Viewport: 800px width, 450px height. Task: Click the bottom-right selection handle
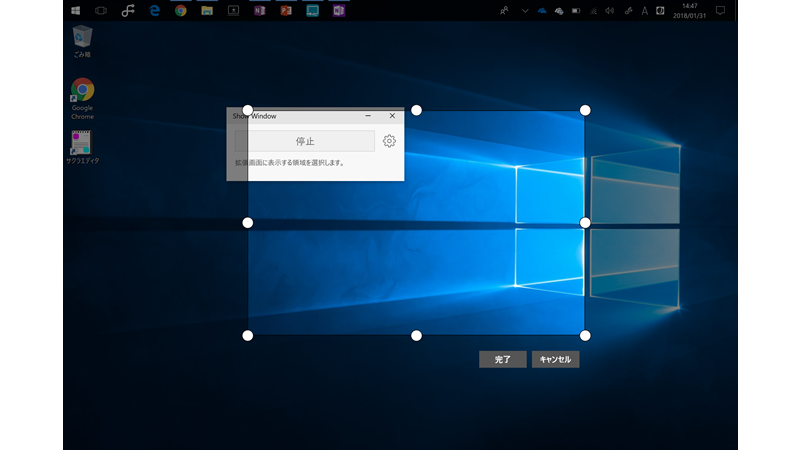[x=585, y=336]
